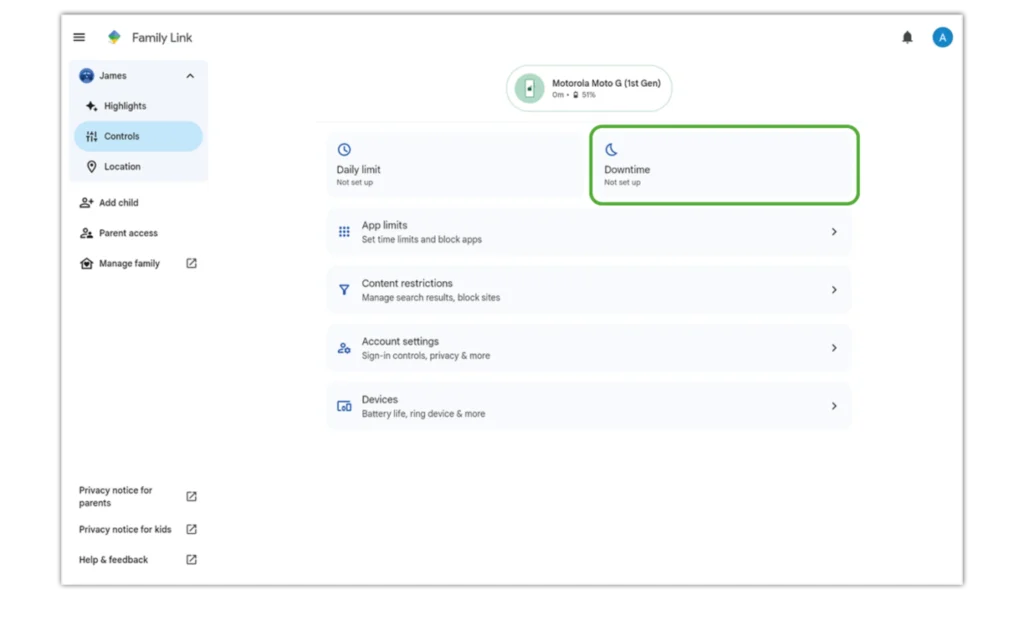Screen dimensions: 1024x640
Task: Click the Family Link logo icon
Action: pos(114,37)
